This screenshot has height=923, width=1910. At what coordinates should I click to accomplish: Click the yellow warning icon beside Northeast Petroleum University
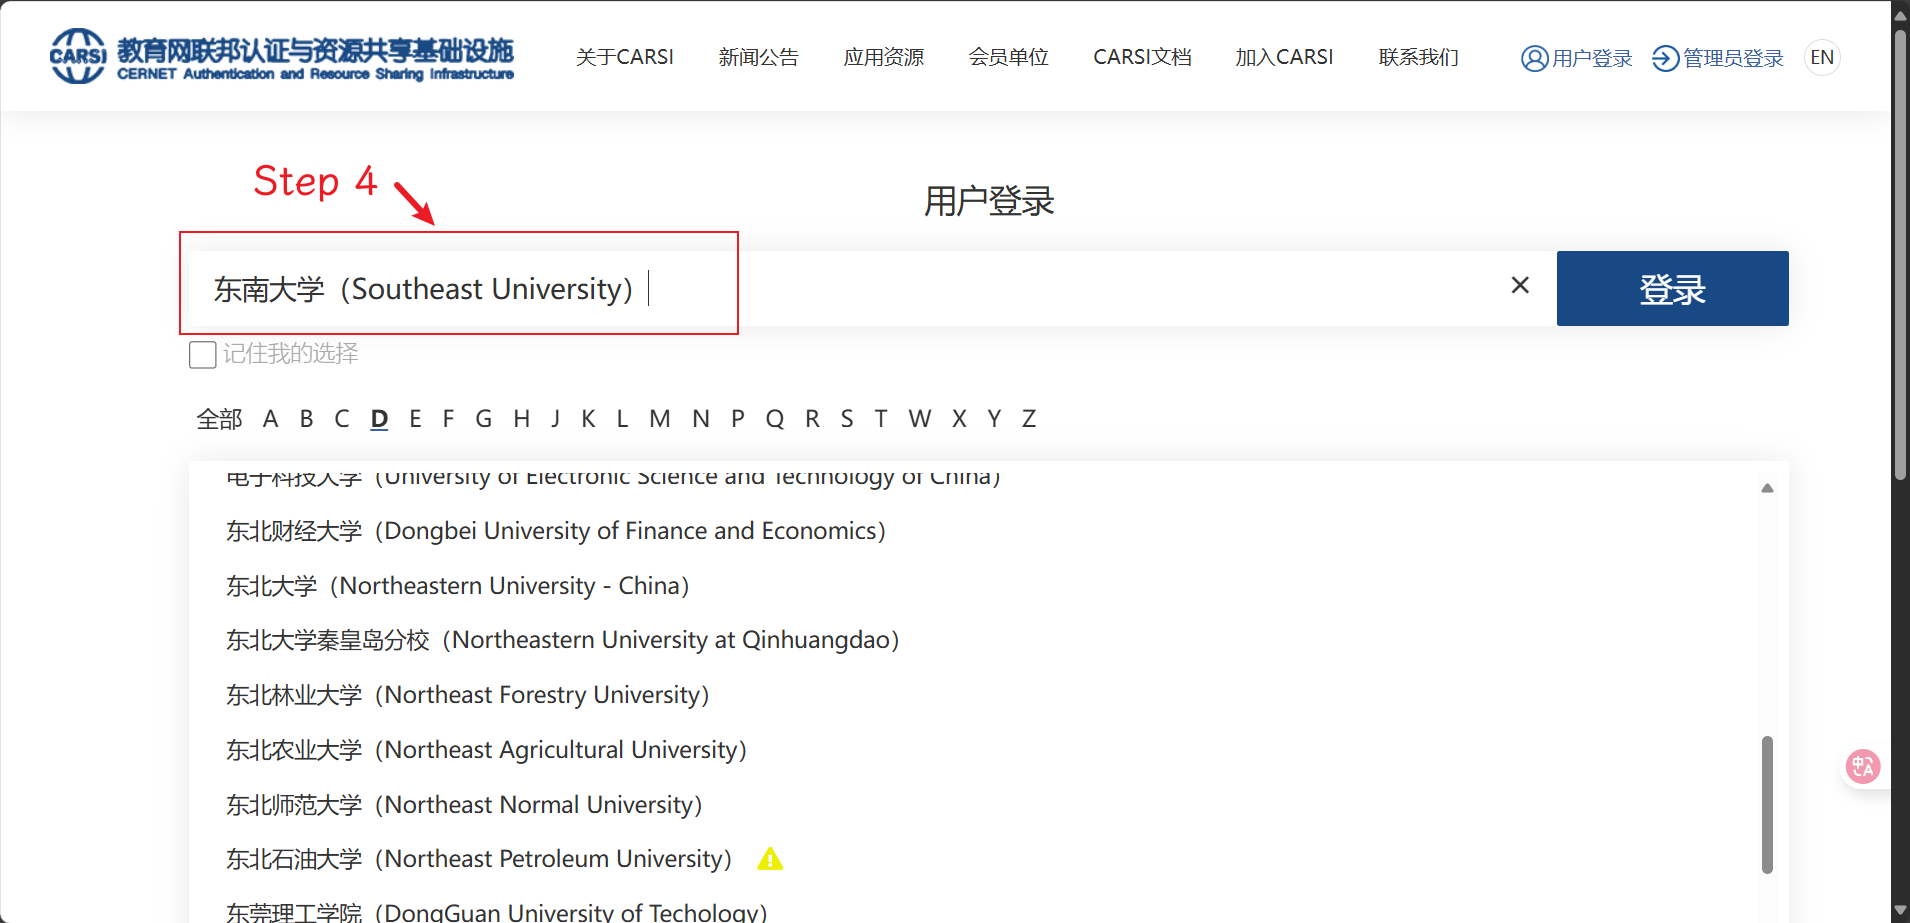[770, 859]
